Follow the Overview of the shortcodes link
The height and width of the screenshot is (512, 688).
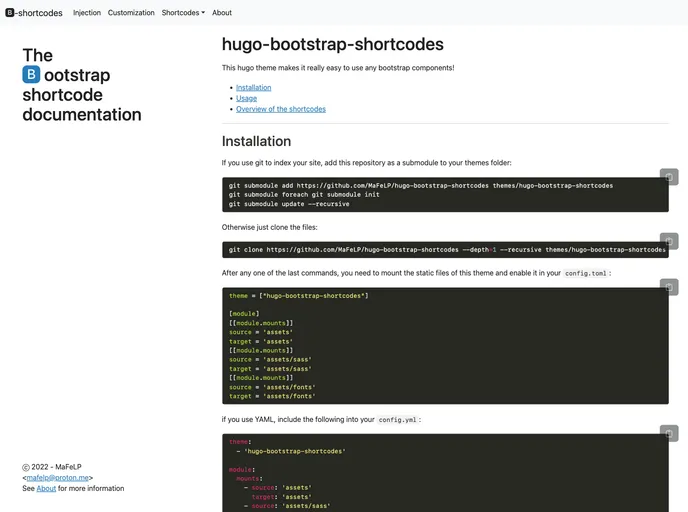(280, 109)
